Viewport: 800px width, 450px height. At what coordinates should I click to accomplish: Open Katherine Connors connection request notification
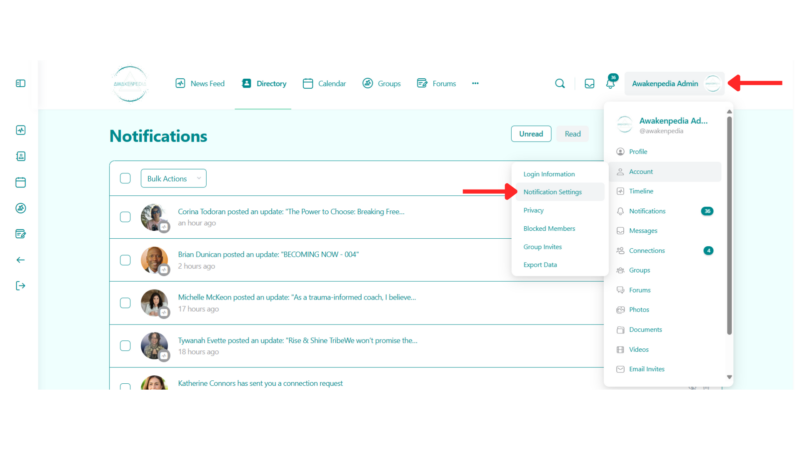point(260,383)
